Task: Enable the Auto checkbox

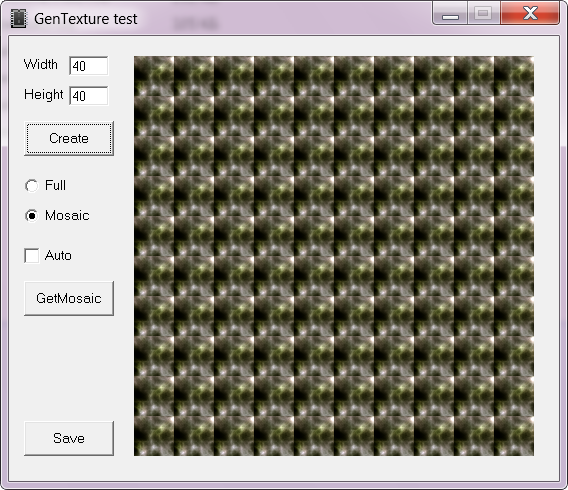Action: point(32,255)
